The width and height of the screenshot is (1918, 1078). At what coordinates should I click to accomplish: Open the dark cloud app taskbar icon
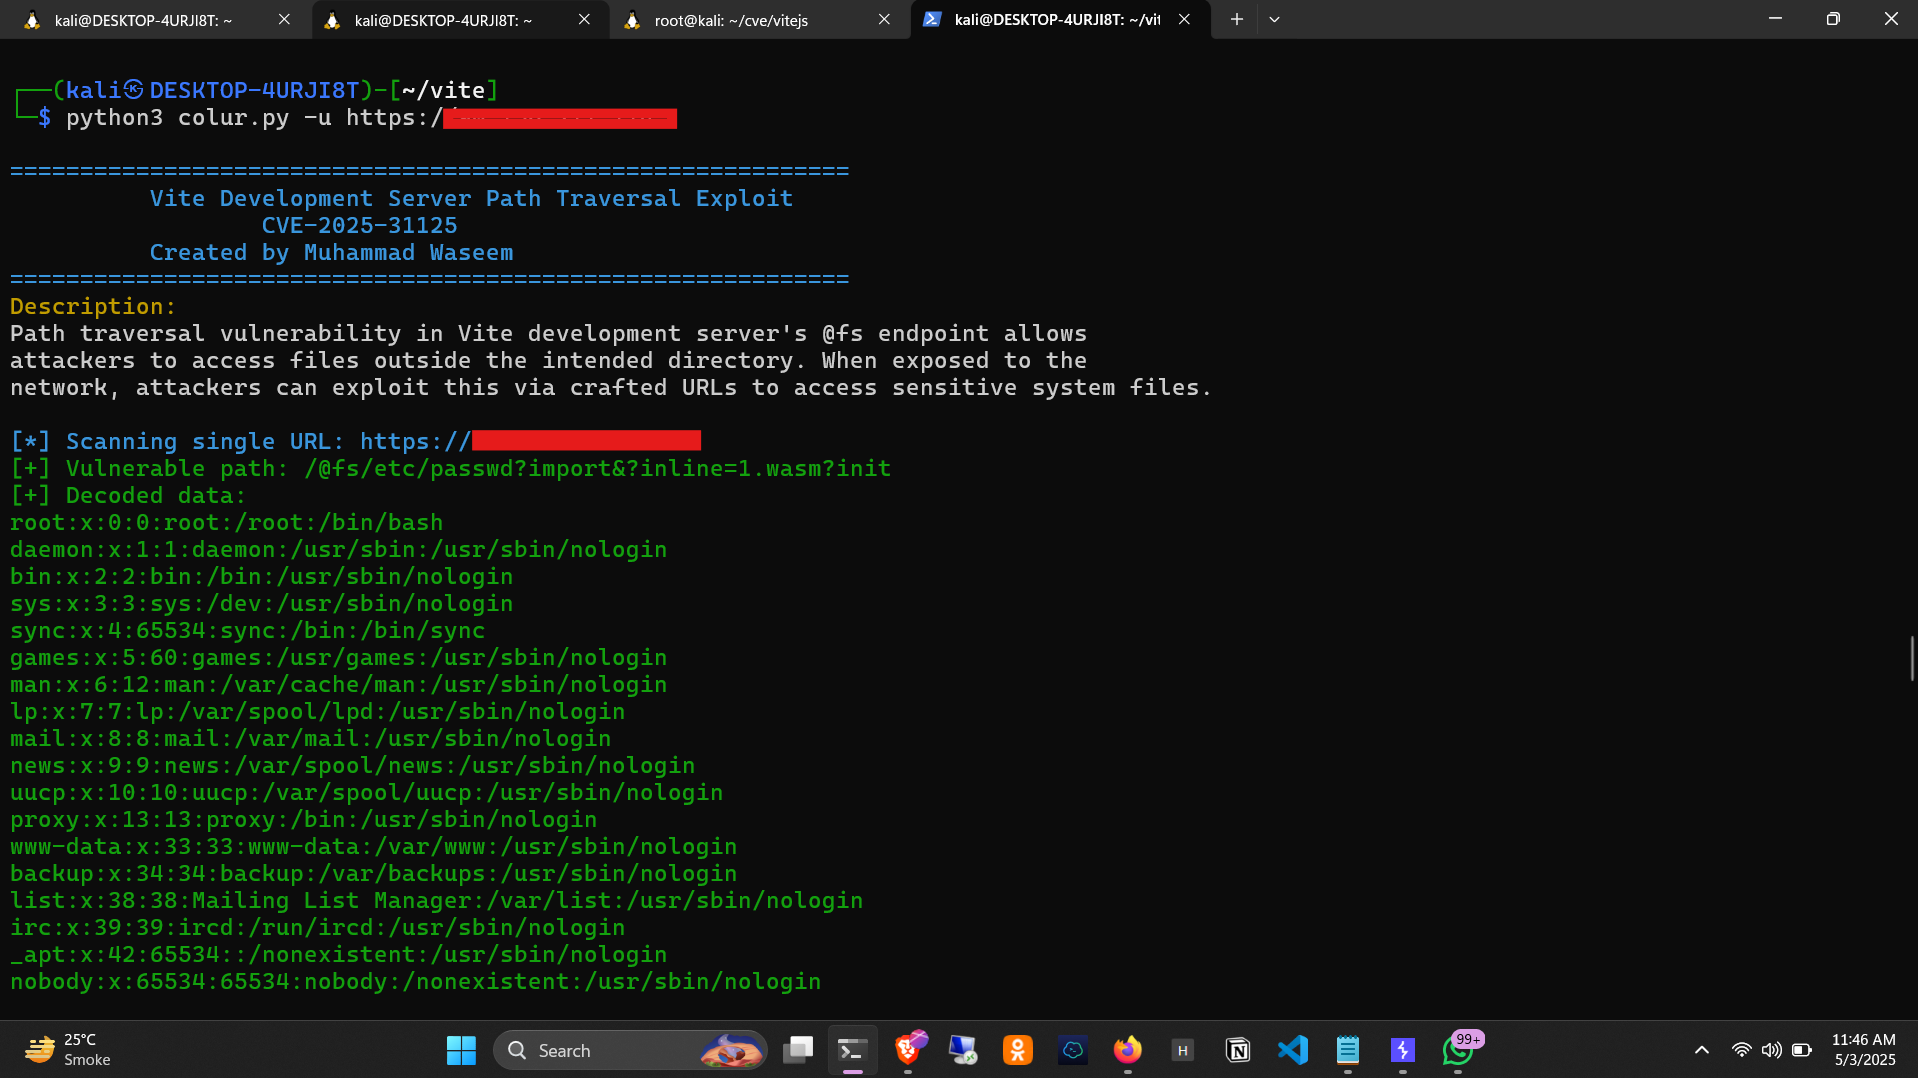click(1073, 1050)
